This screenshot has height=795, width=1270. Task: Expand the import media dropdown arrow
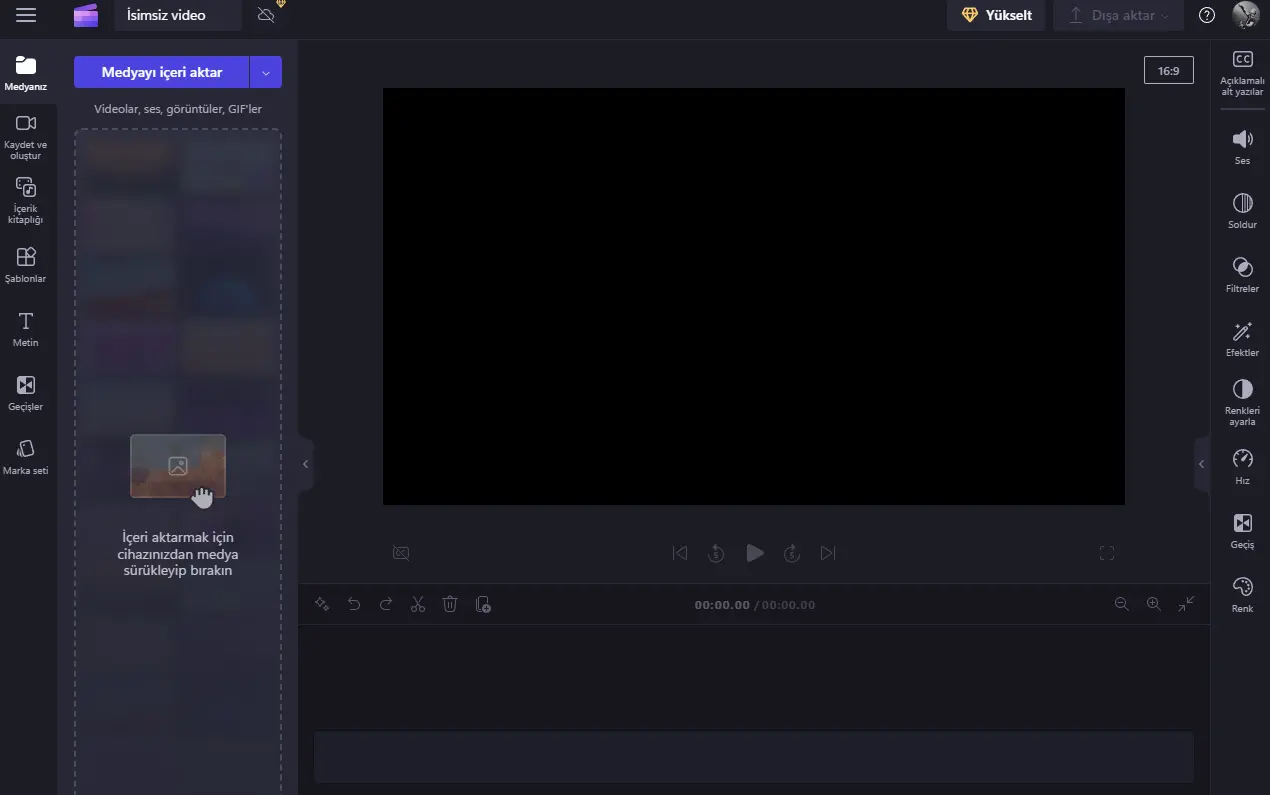point(266,72)
